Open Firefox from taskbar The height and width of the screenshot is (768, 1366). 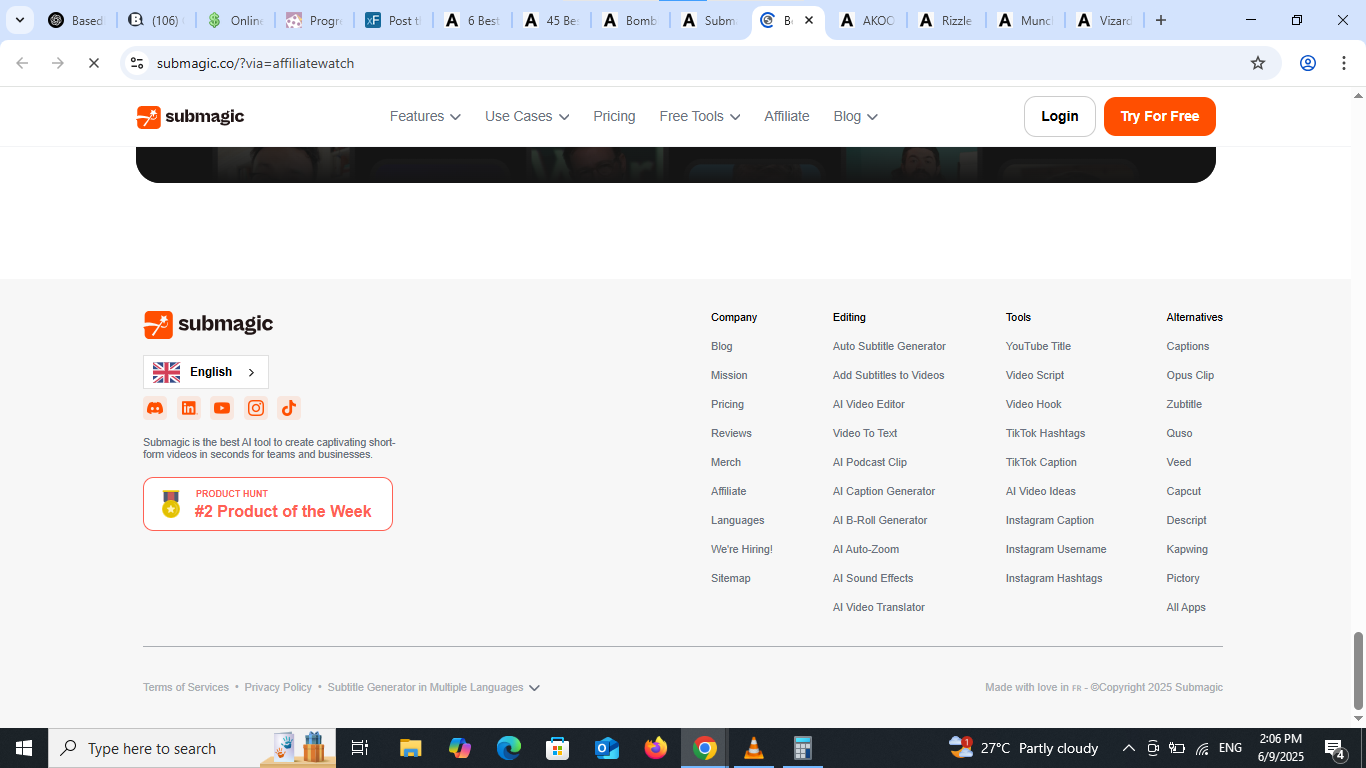tap(656, 748)
